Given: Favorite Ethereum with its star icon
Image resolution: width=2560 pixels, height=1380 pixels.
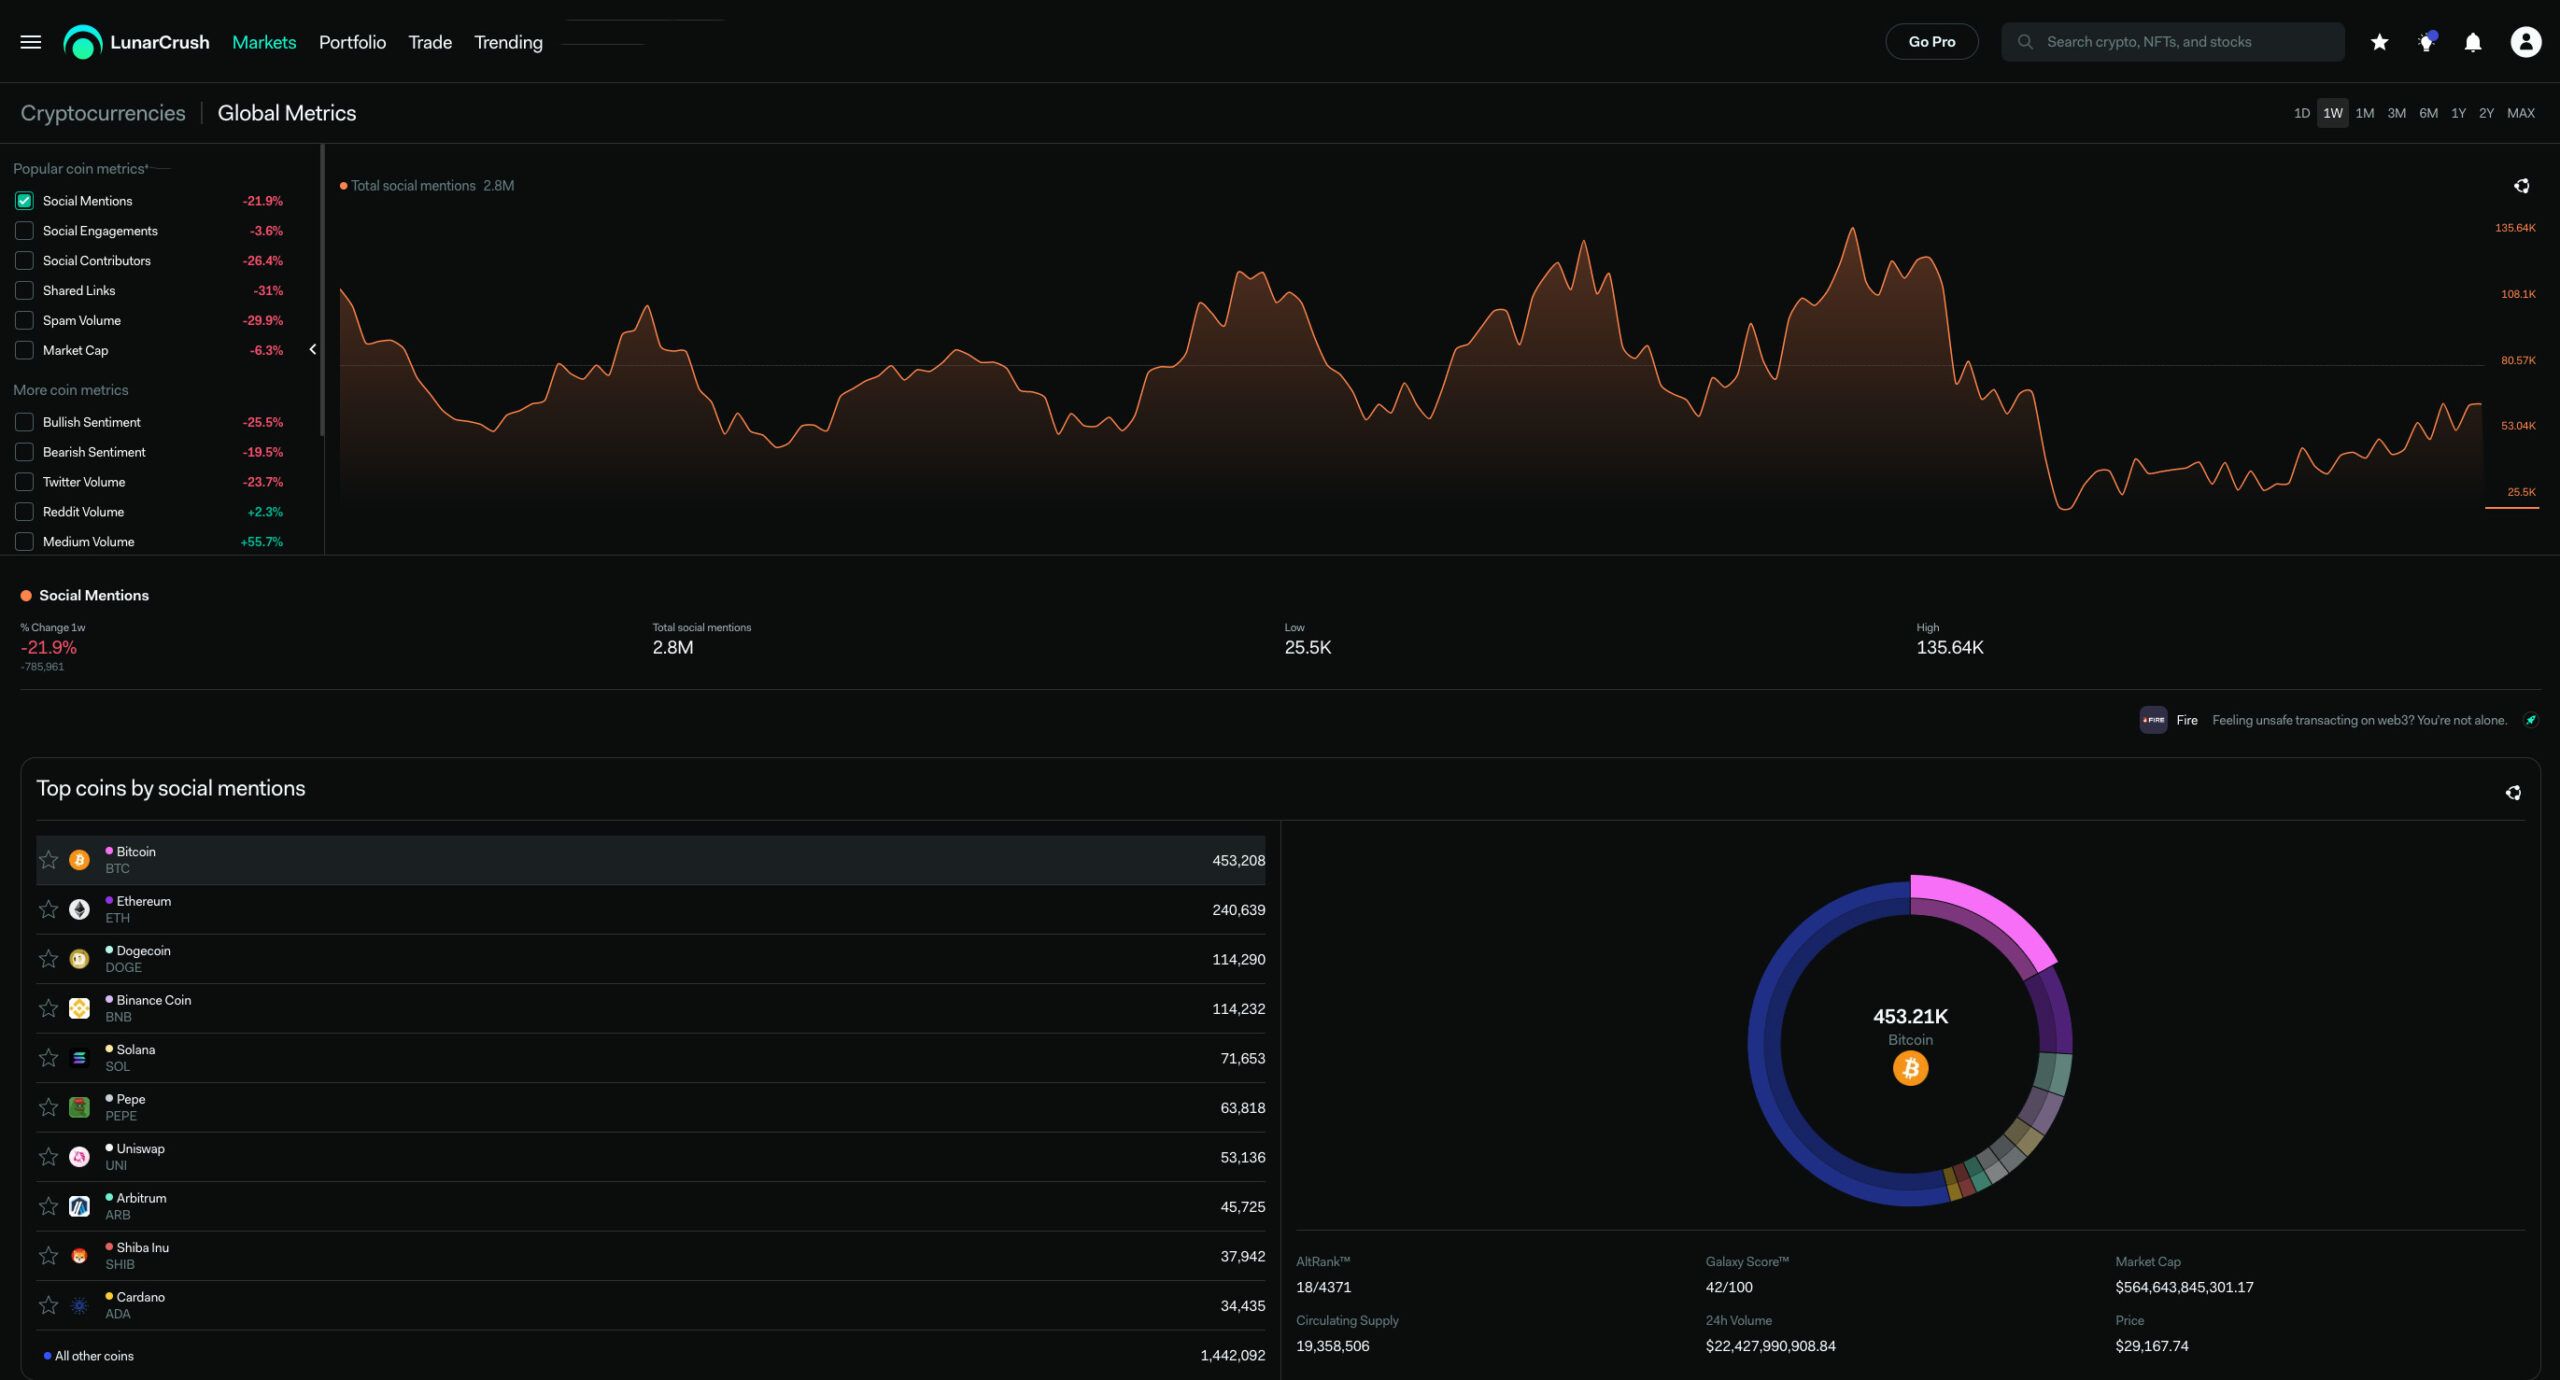Looking at the screenshot, I should [48, 909].
